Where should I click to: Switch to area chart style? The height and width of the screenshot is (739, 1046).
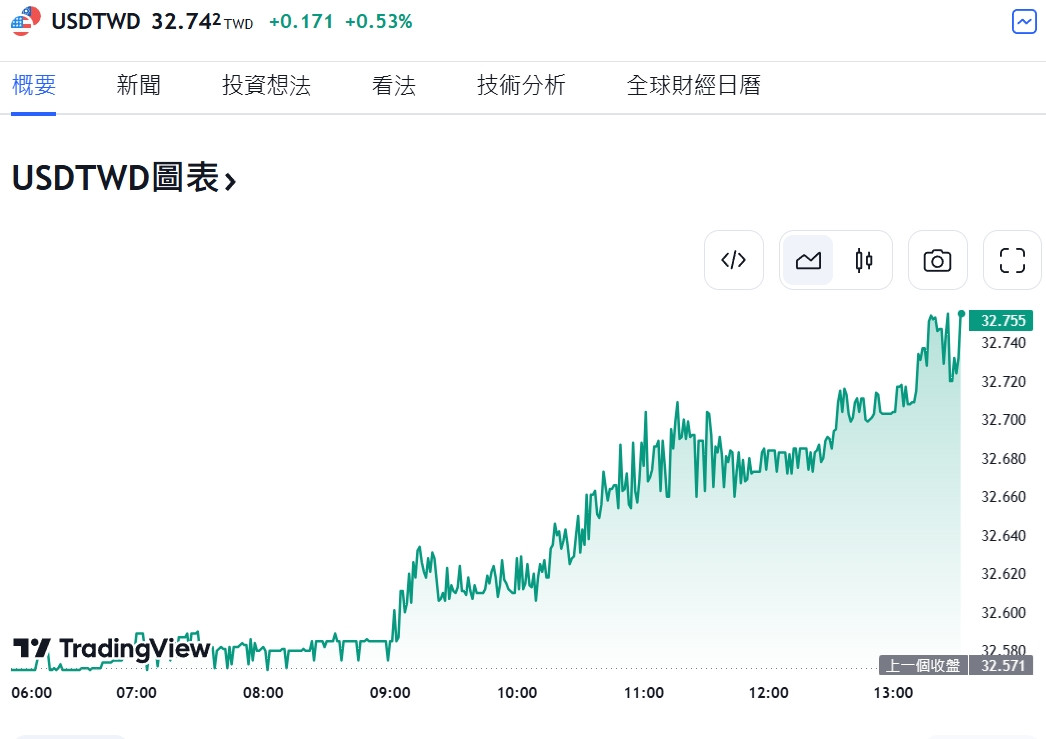click(x=808, y=260)
